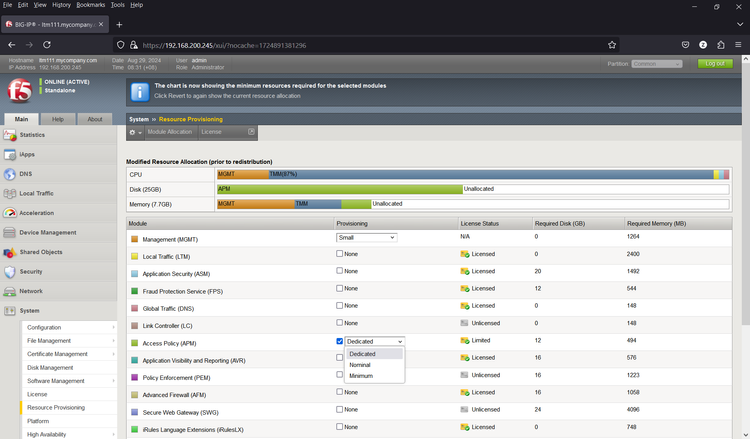
Task: Open Disk Management in the System menu
Action: tap(50, 367)
